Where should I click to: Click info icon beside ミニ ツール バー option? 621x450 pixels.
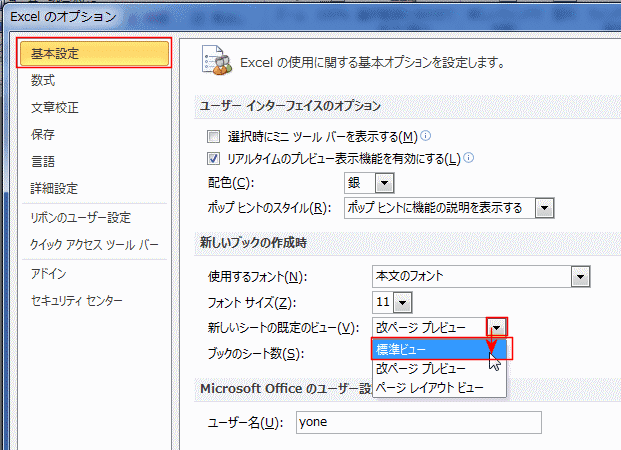tap(425, 136)
